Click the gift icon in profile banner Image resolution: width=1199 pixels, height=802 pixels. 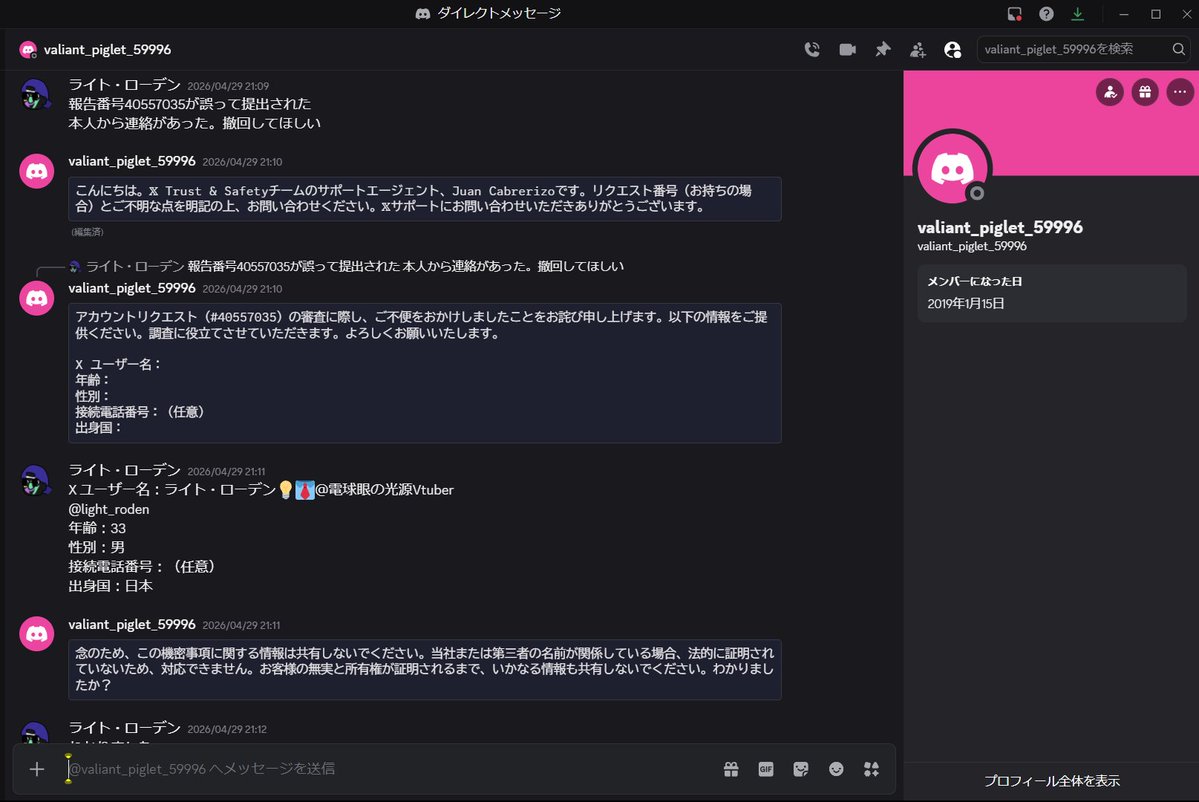coord(1145,93)
